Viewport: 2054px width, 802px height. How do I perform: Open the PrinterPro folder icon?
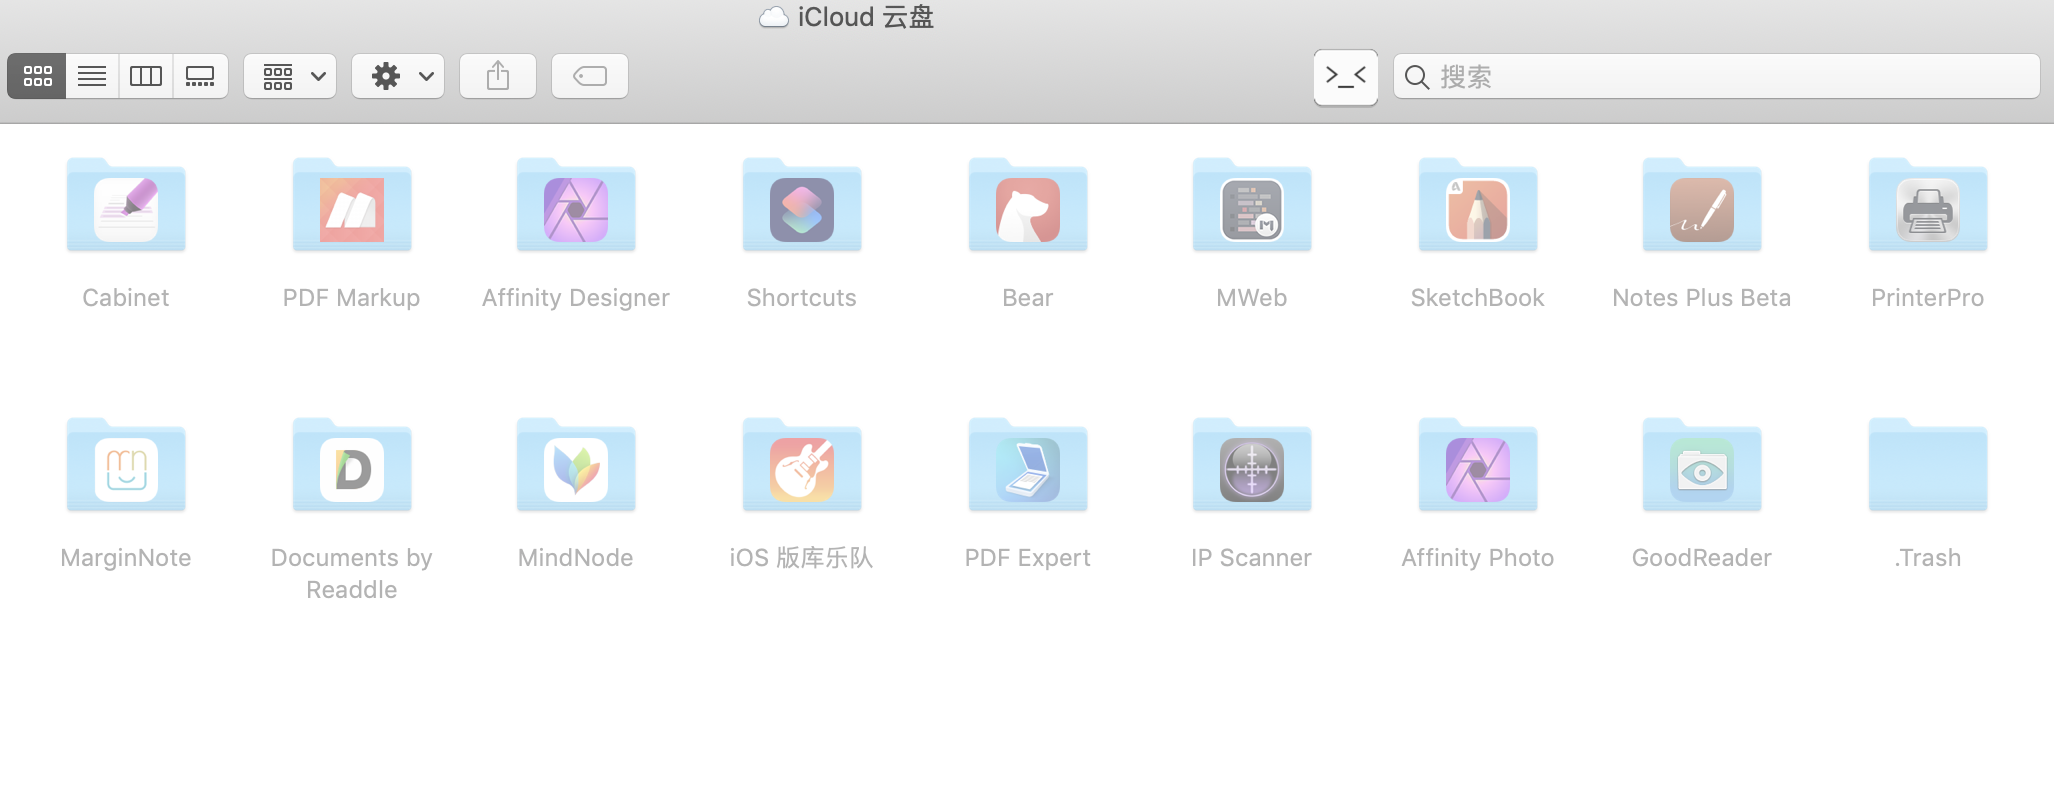(x=1928, y=205)
